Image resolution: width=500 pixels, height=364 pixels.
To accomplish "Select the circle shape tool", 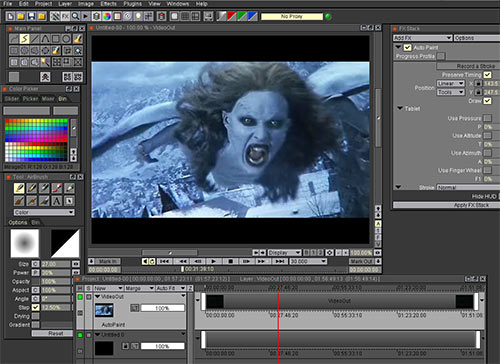I will point(66,39).
